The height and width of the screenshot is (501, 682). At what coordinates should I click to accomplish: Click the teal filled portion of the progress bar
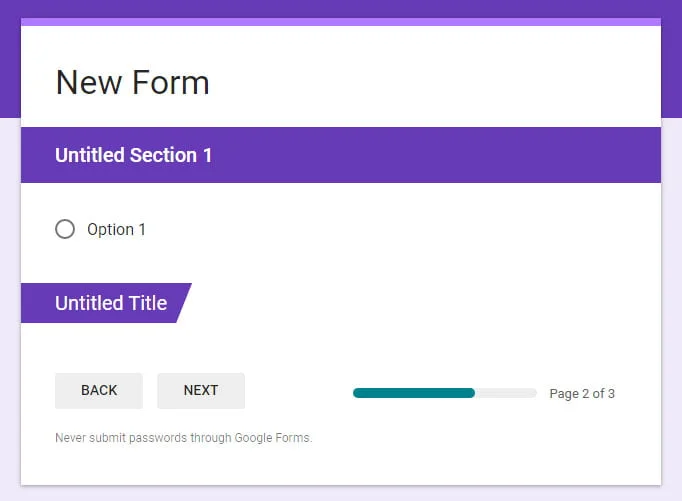point(413,393)
